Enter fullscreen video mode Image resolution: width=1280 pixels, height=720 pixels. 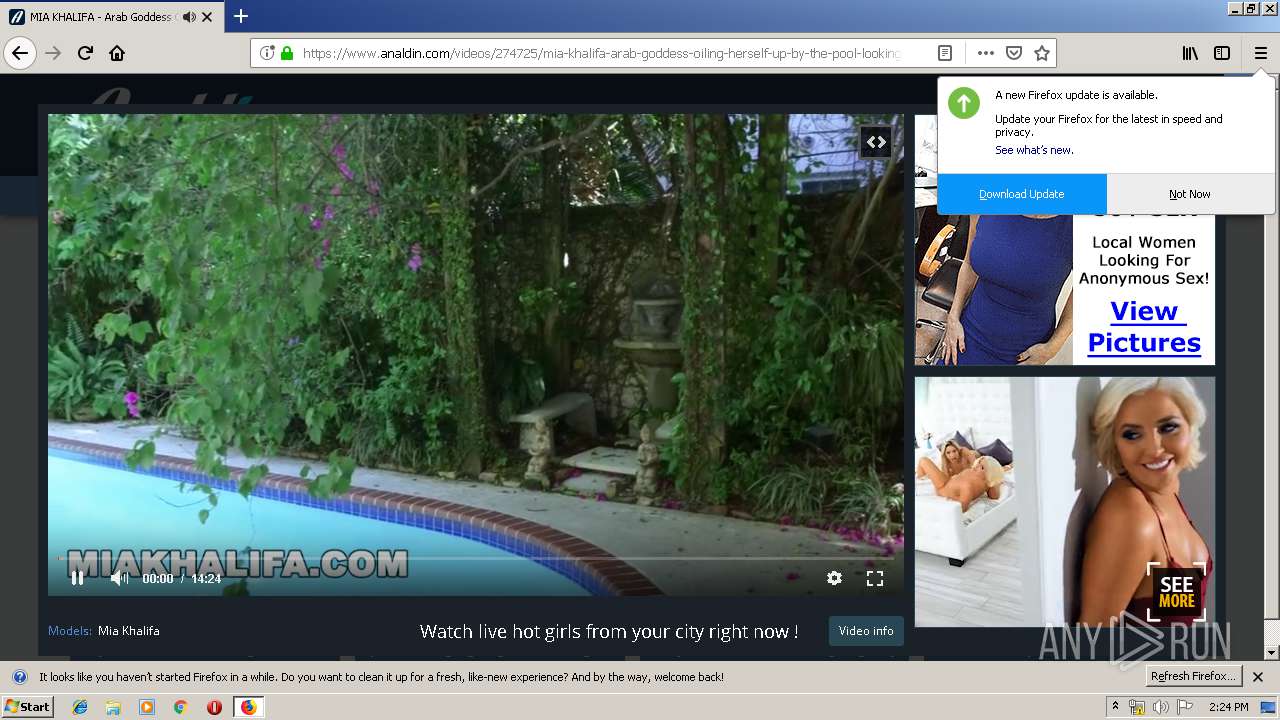(875, 578)
